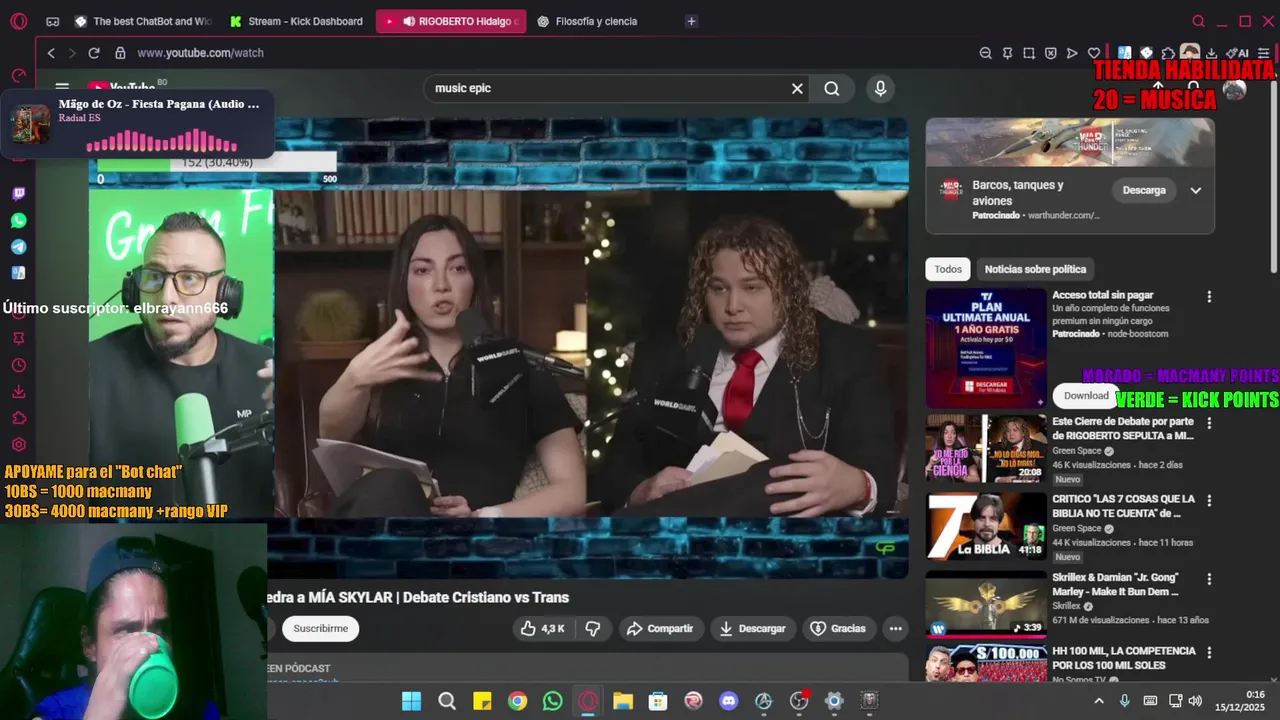Open the AI assistant toolbar button
The image size is (1280, 720).
(1238, 53)
